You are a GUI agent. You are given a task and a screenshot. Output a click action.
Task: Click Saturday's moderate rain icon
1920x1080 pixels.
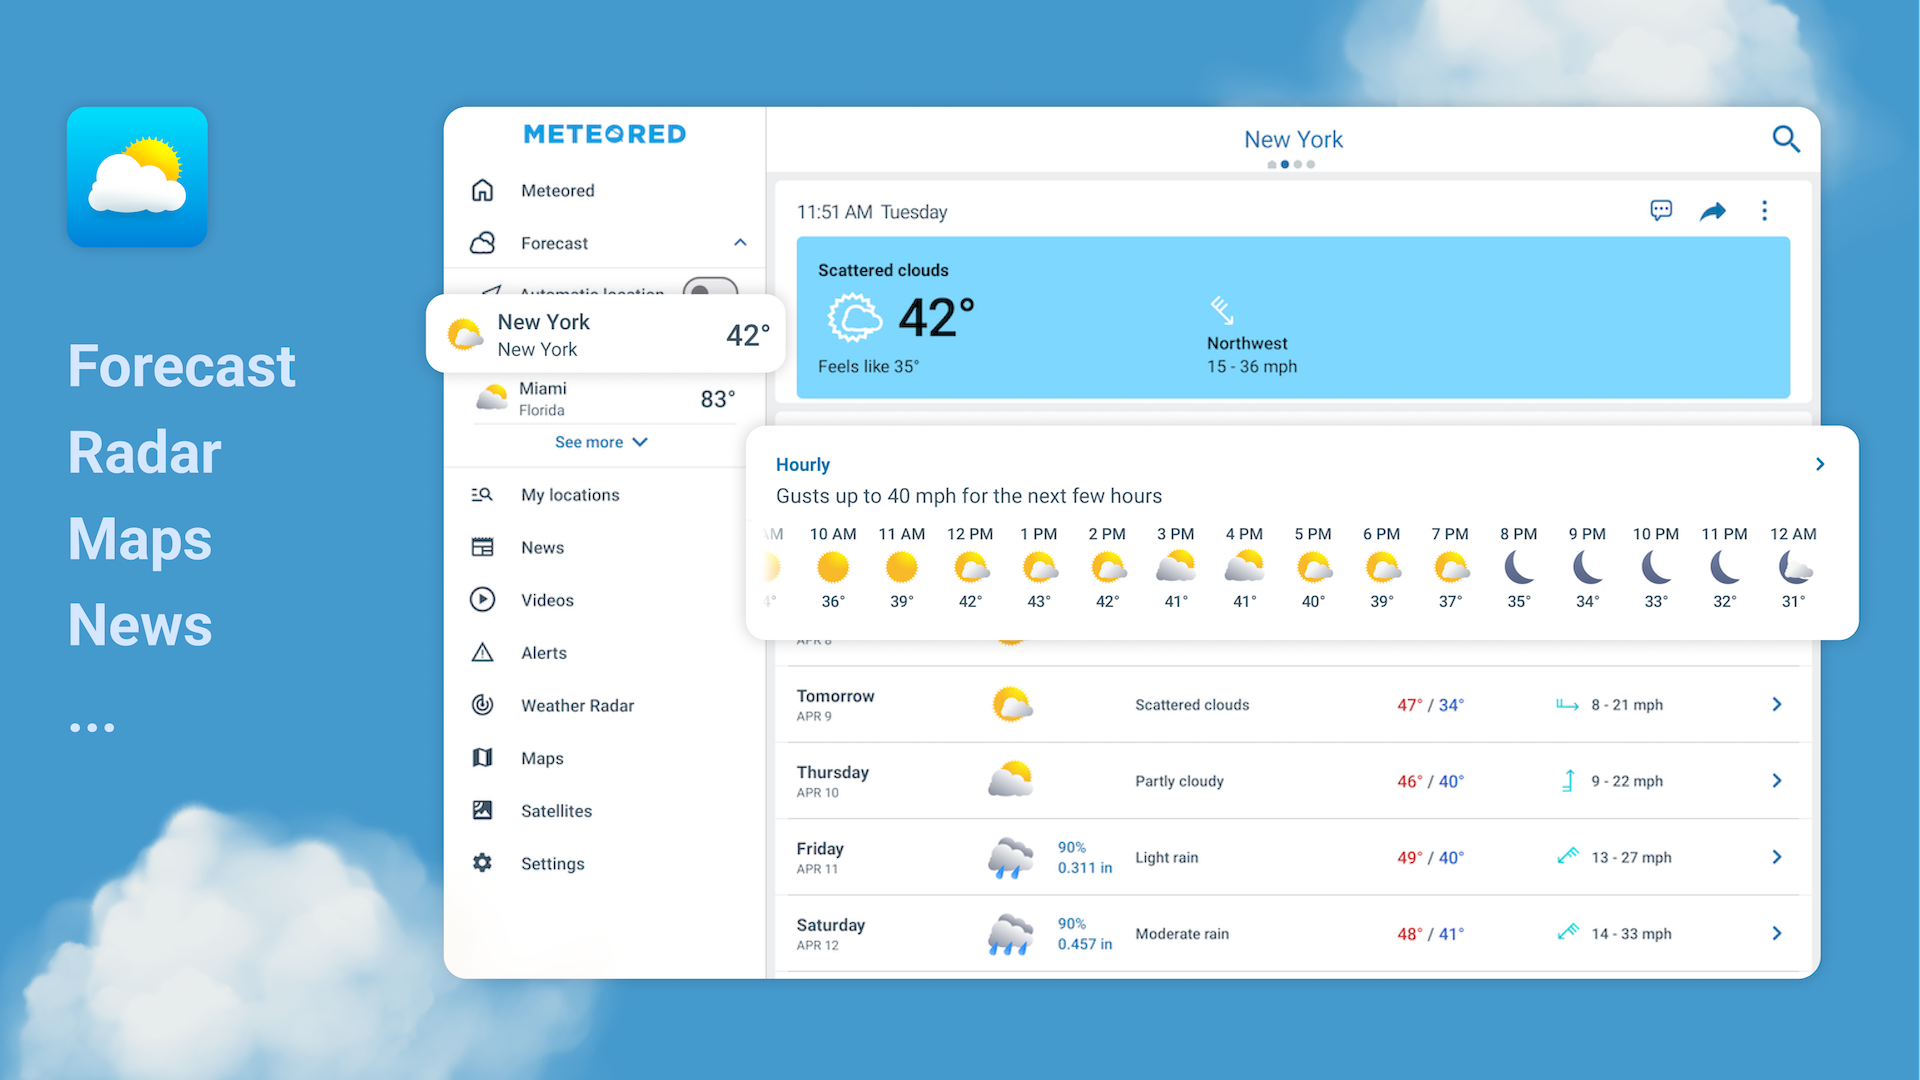click(x=1010, y=934)
